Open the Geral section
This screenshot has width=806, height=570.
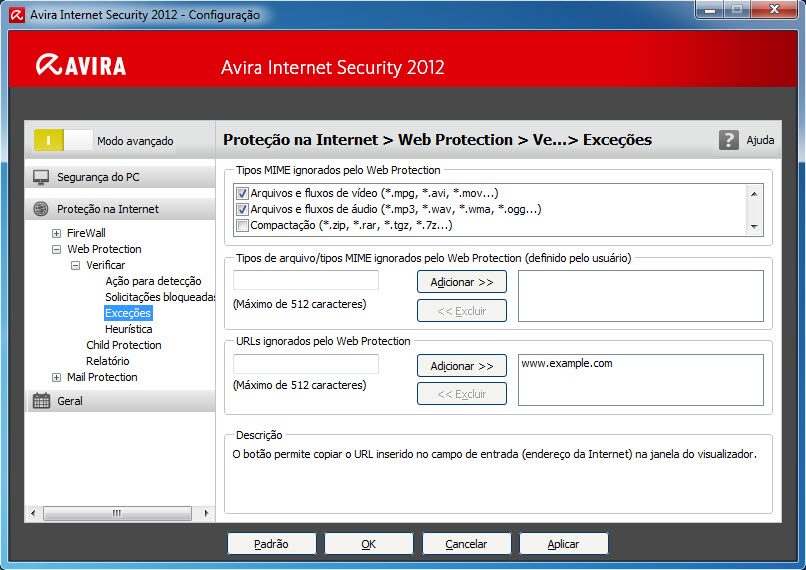tap(120, 401)
